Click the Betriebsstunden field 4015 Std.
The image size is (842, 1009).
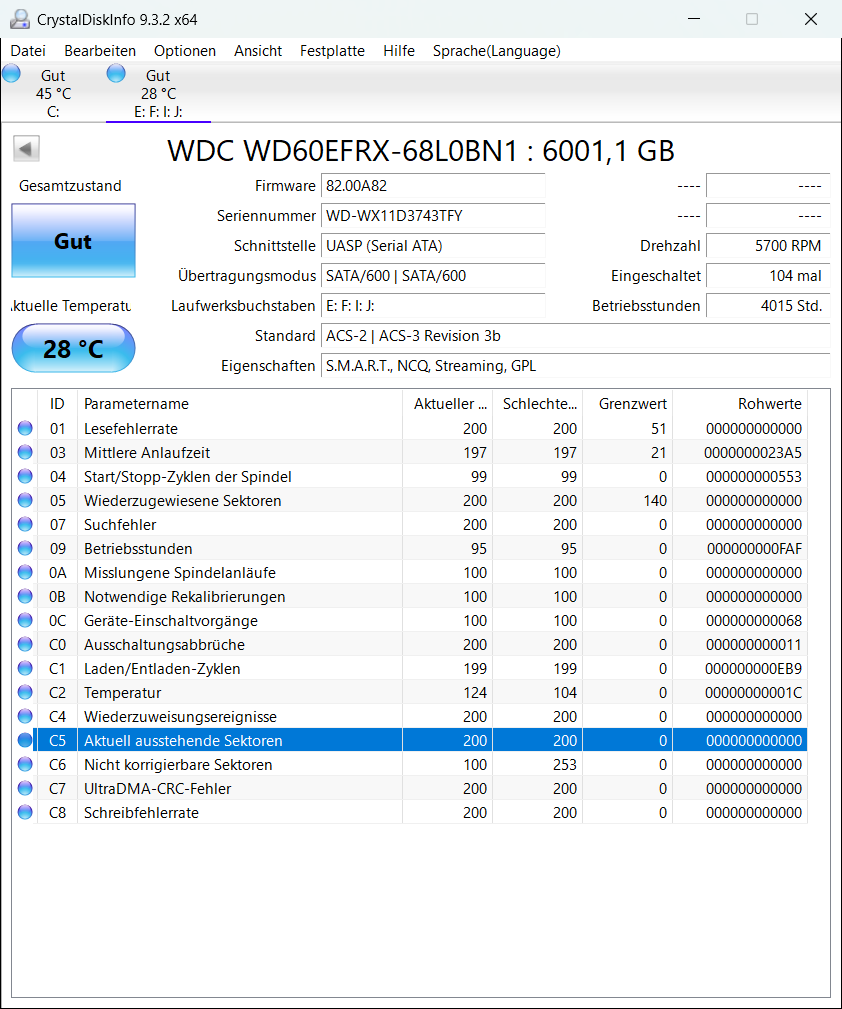tap(767, 306)
